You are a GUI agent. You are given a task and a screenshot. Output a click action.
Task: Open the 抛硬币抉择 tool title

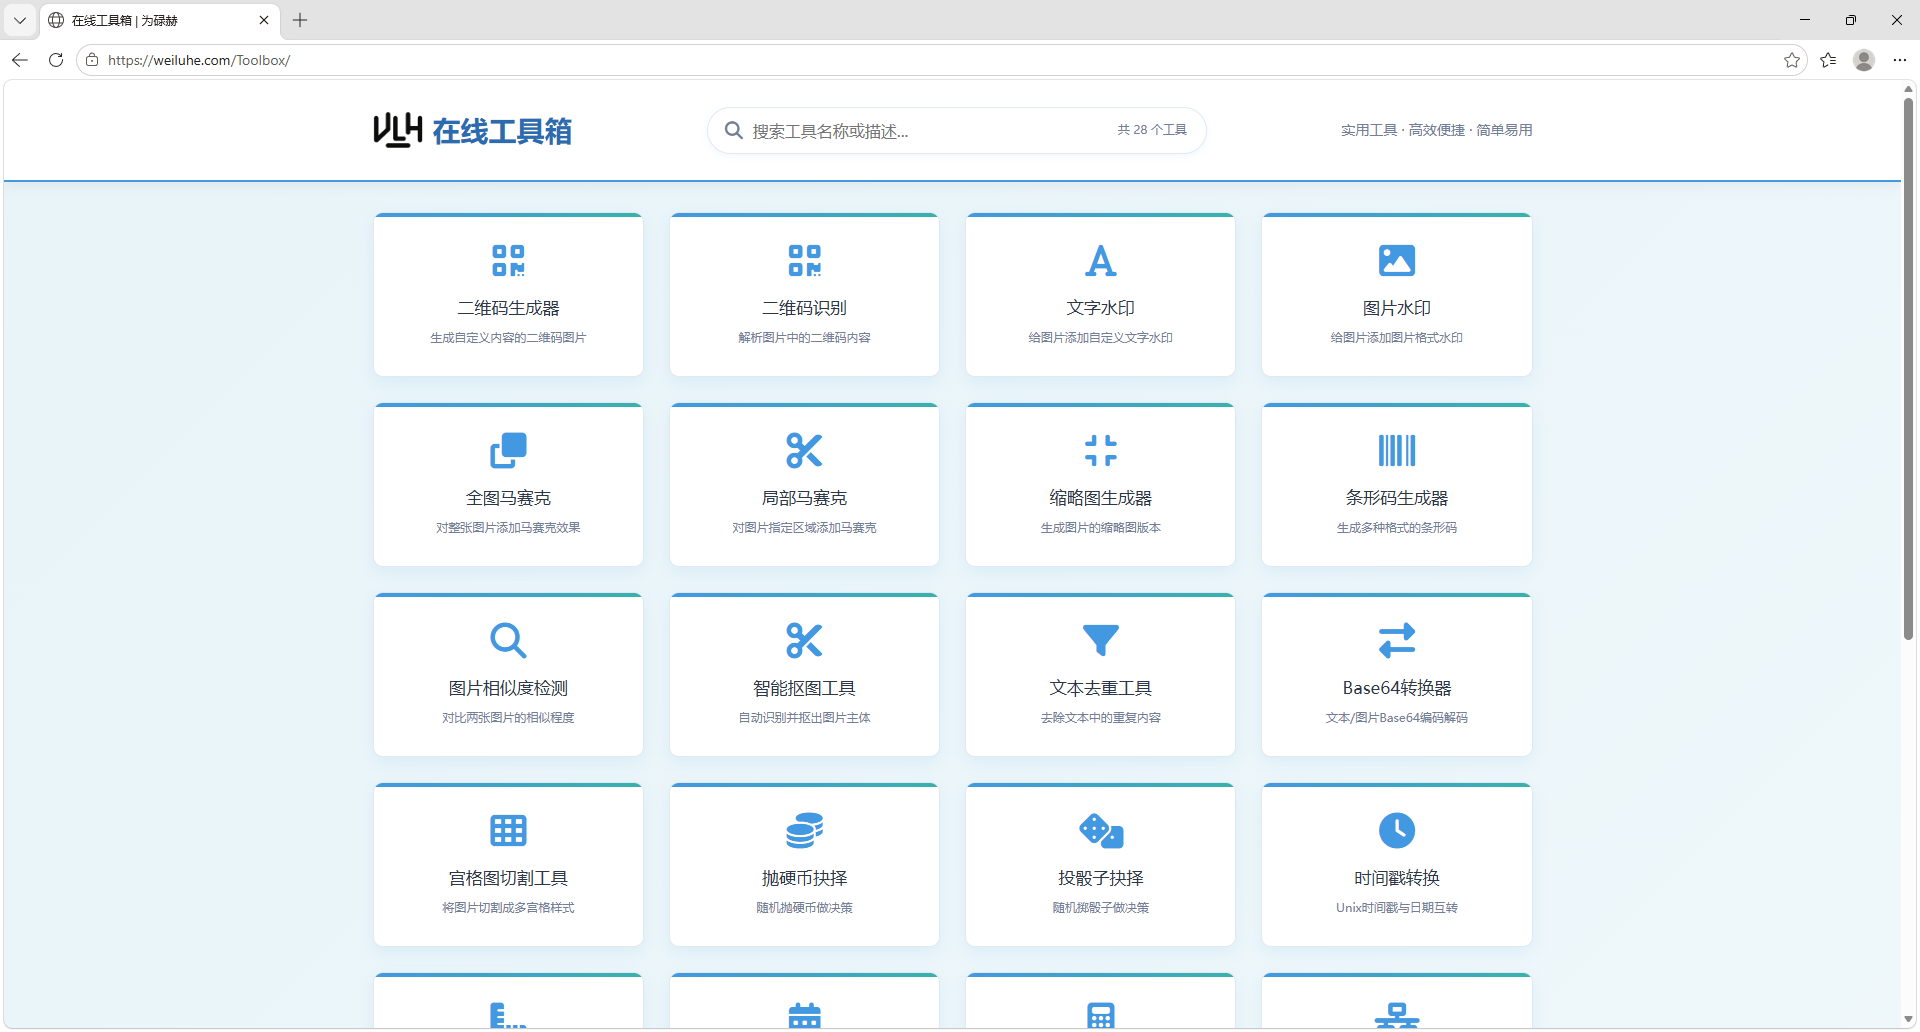[x=804, y=878]
